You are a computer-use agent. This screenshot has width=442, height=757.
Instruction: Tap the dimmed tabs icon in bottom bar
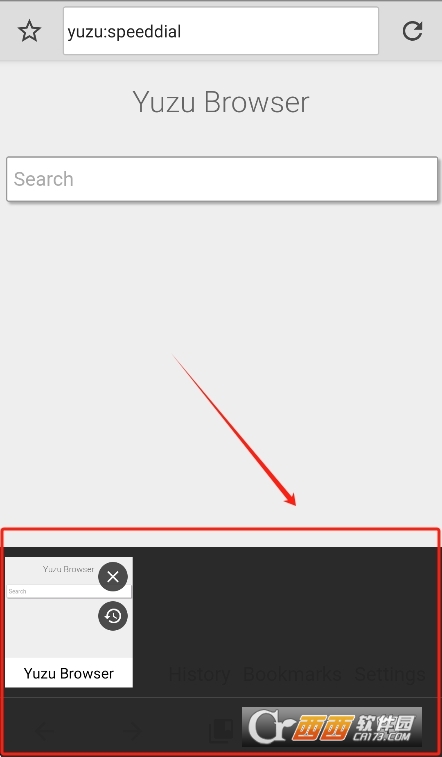(221, 731)
